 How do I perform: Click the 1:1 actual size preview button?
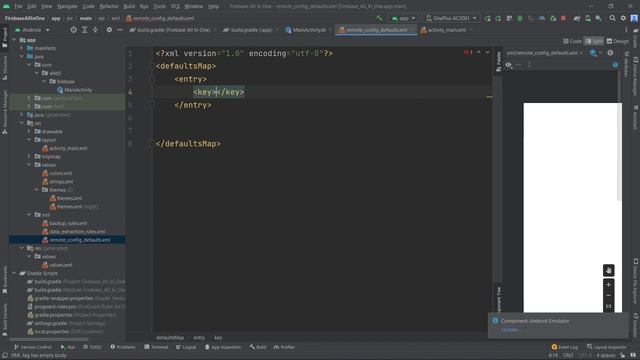pos(608,306)
